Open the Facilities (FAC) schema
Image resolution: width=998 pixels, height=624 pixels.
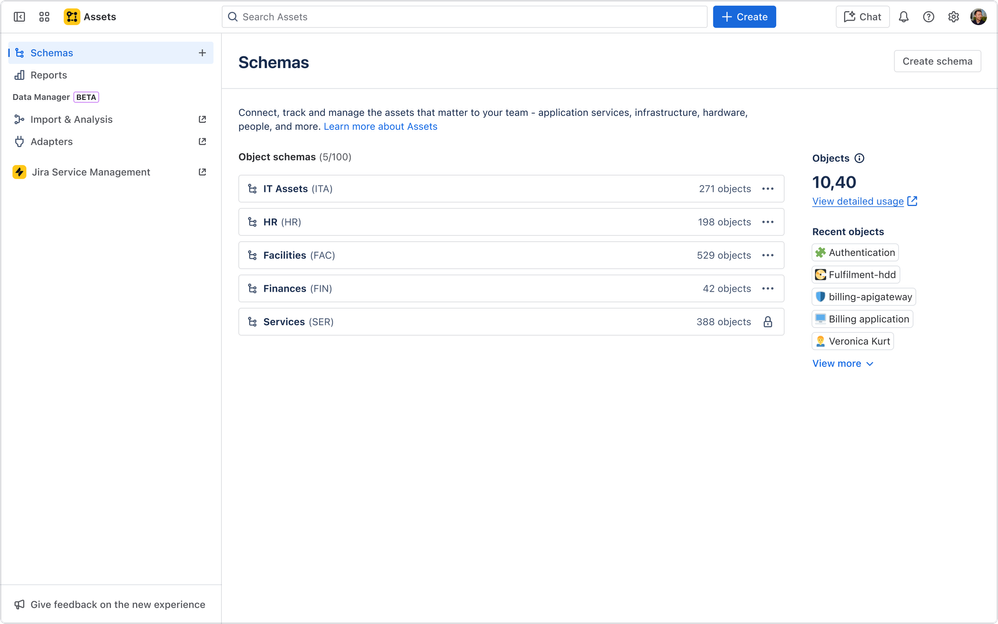click(511, 255)
